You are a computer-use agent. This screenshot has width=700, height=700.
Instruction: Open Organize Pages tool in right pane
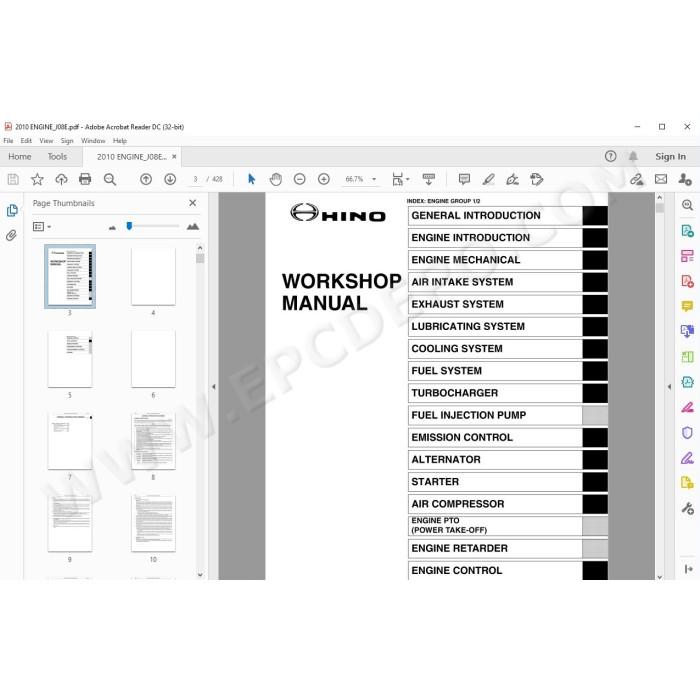688,256
